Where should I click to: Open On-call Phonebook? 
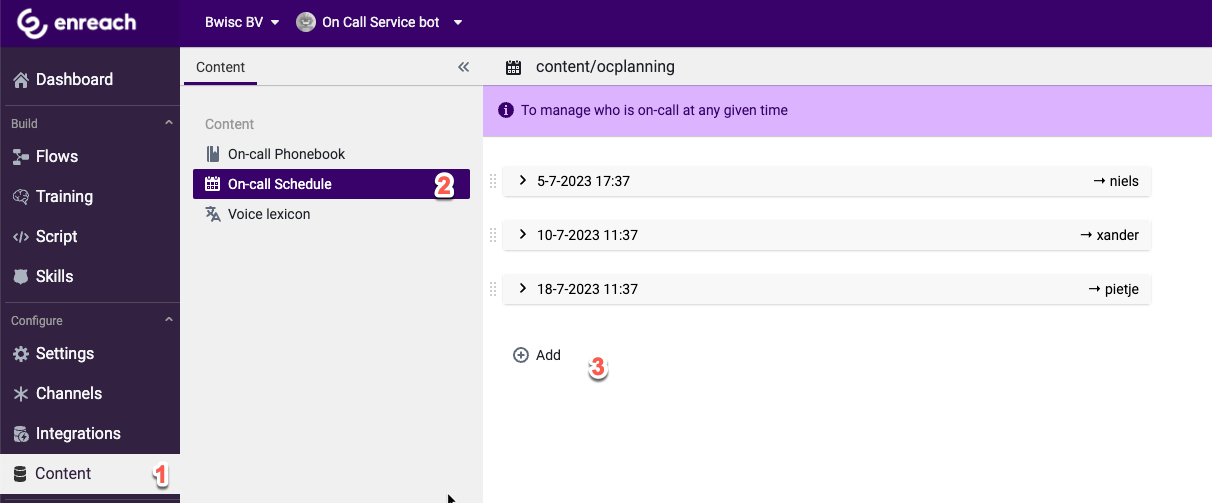point(286,154)
